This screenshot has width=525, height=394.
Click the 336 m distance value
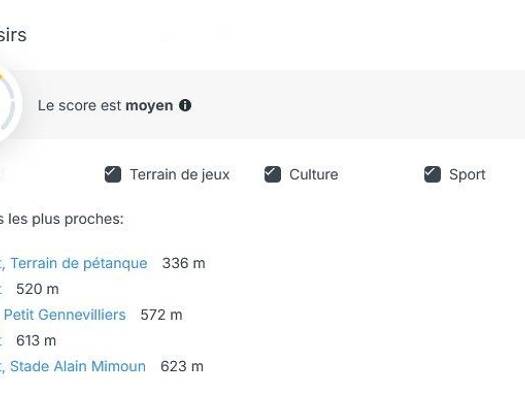click(x=183, y=263)
